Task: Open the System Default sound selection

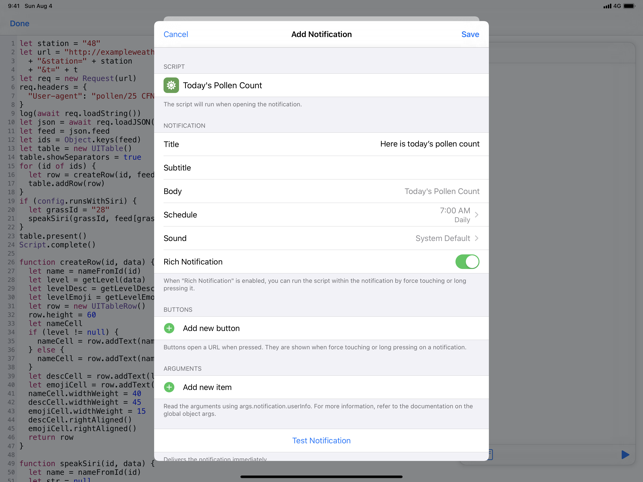Action: point(441,239)
